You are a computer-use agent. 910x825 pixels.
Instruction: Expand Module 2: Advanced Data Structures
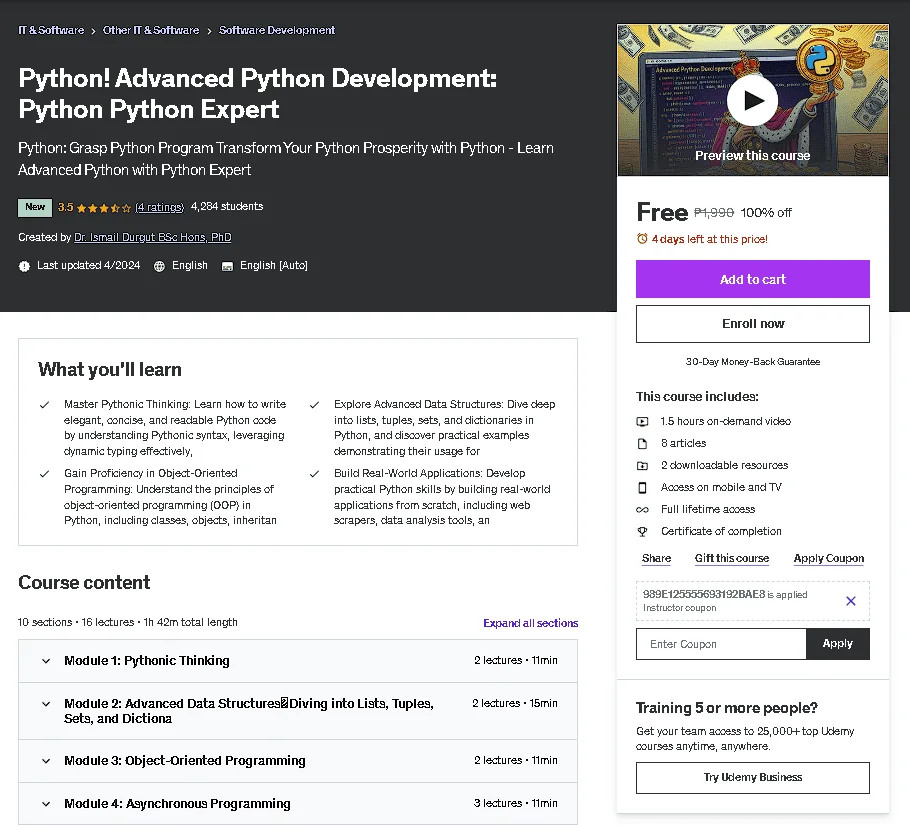coord(298,711)
